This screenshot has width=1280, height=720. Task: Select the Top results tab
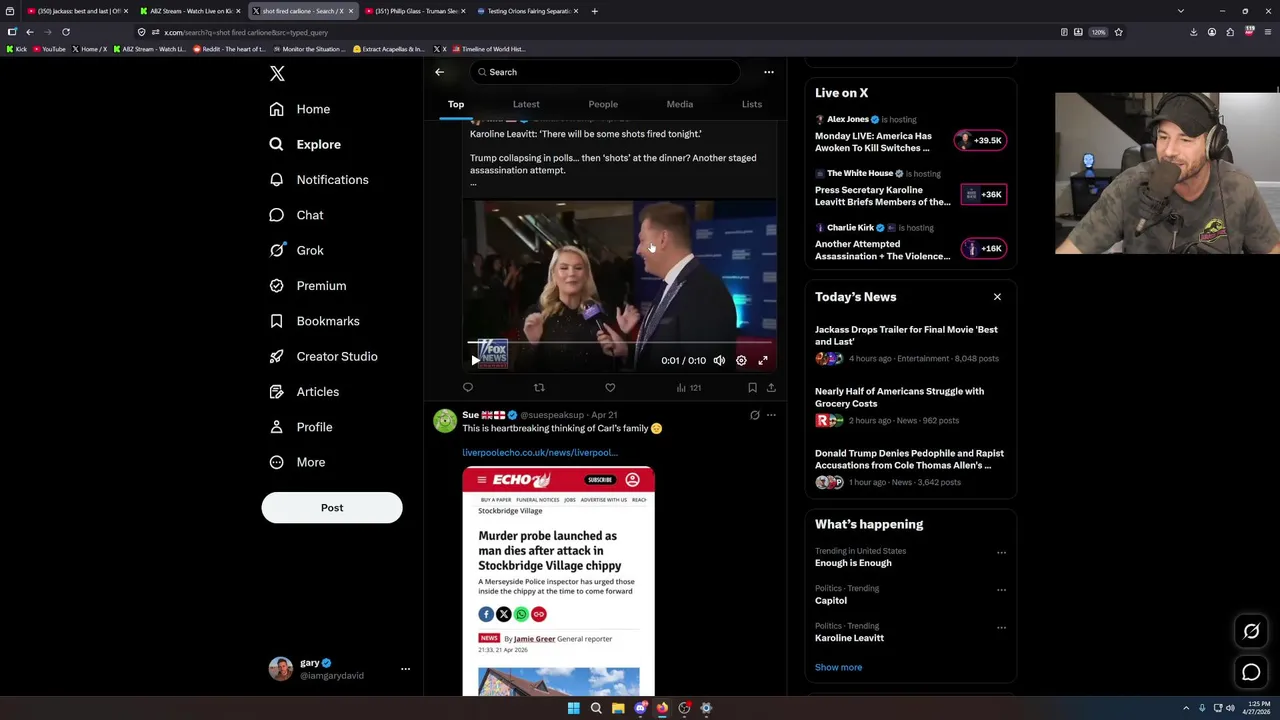(456, 104)
